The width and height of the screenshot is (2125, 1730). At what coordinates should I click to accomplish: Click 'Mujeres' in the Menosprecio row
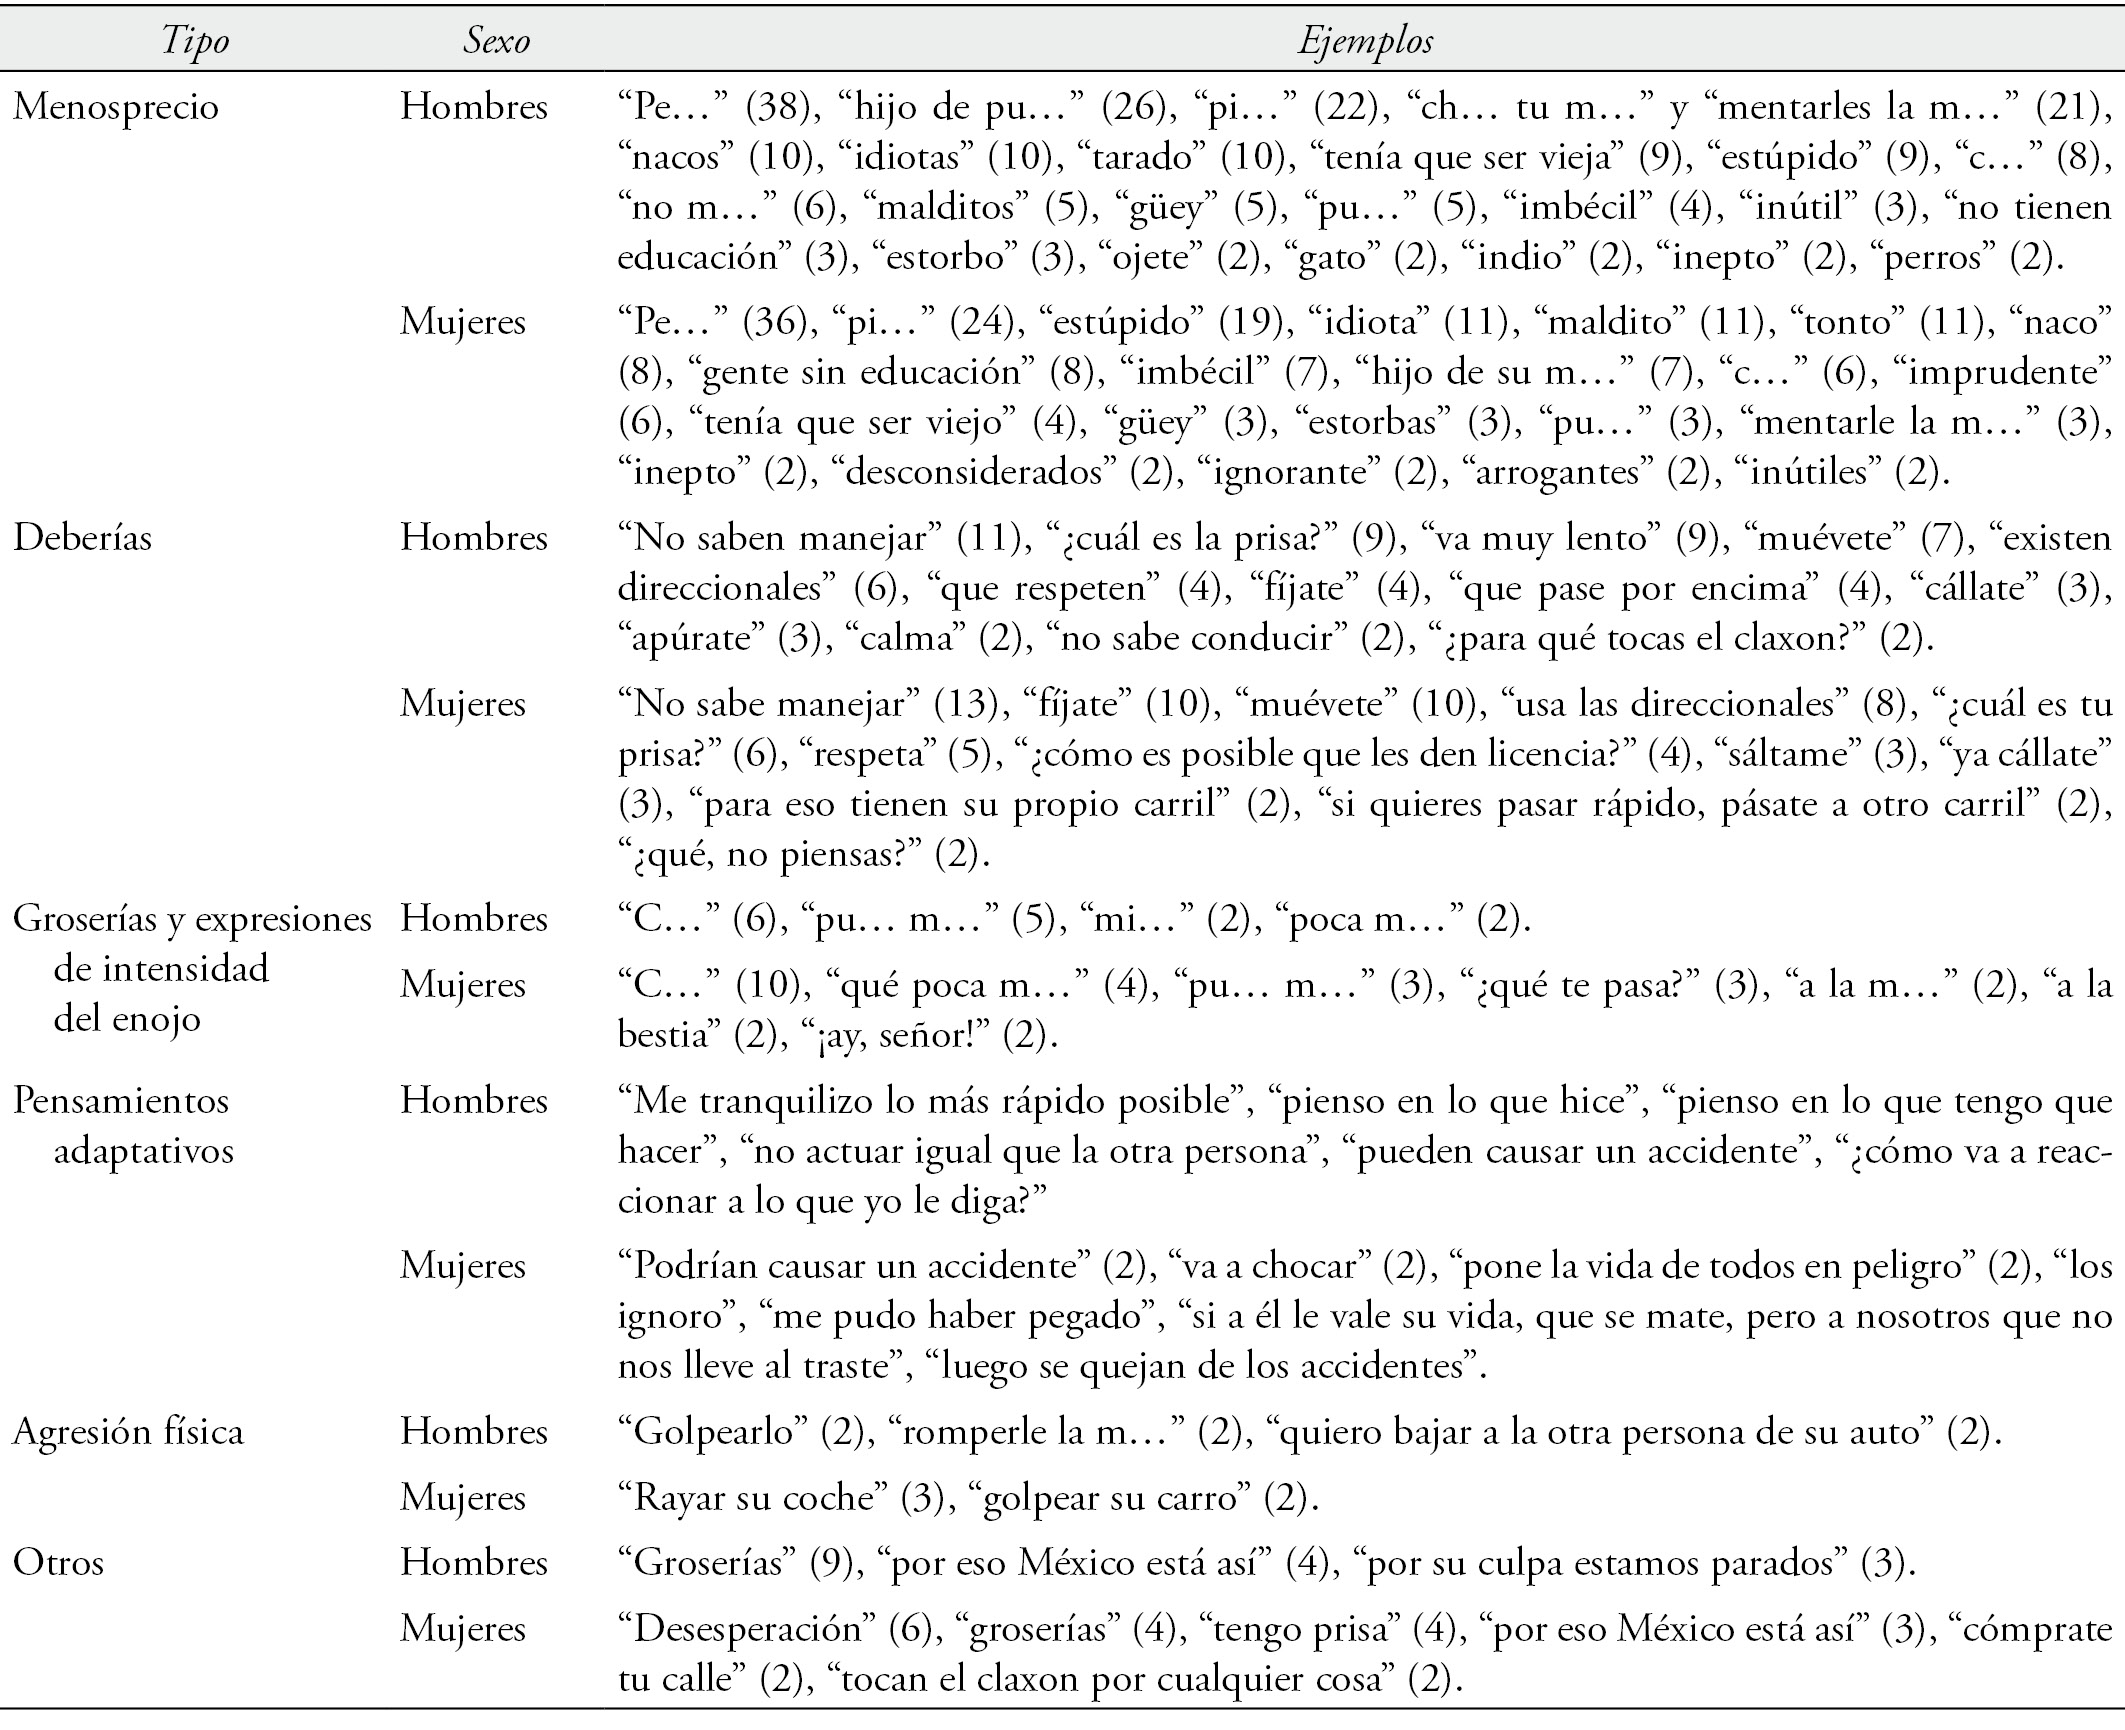463,322
